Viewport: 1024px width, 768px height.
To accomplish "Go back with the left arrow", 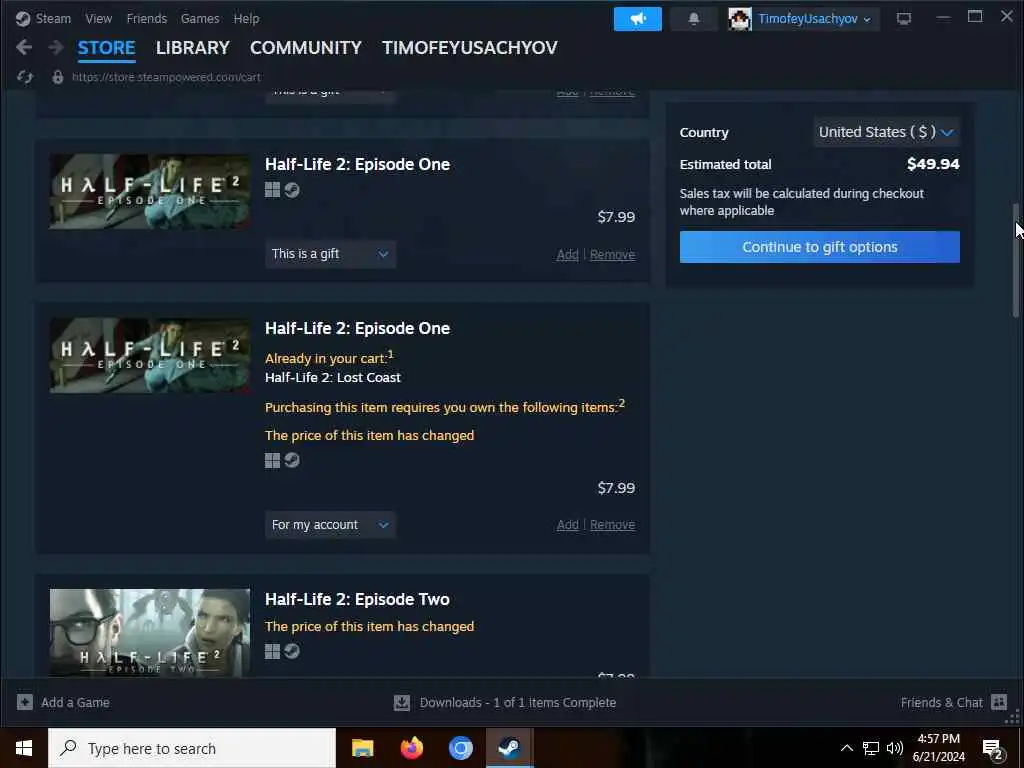I will point(24,47).
